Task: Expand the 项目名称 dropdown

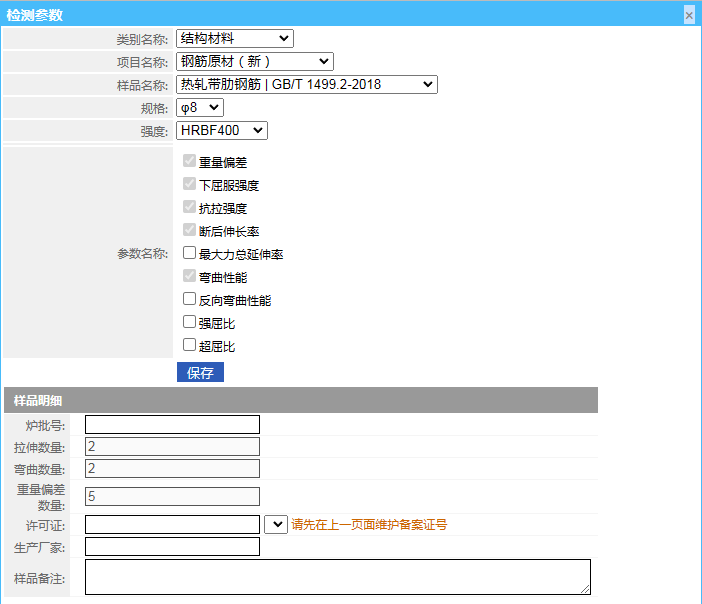Action: click(254, 62)
